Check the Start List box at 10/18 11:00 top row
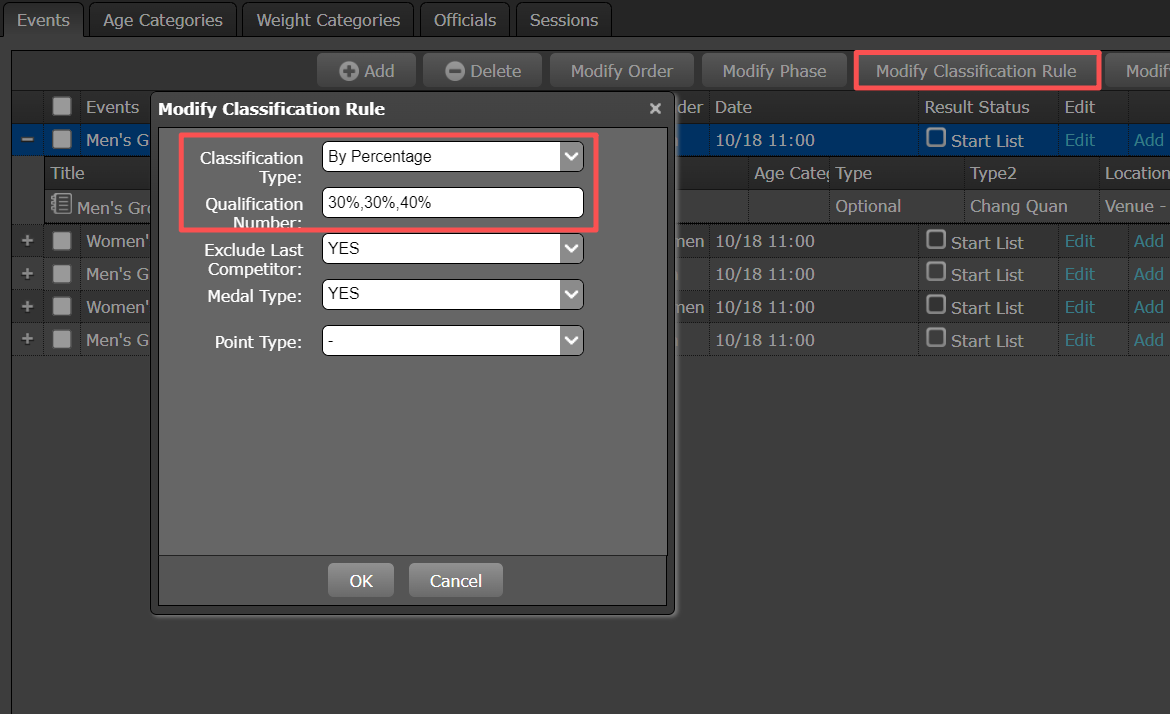The height and width of the screenshot is (714, 1170). (936, 138)
